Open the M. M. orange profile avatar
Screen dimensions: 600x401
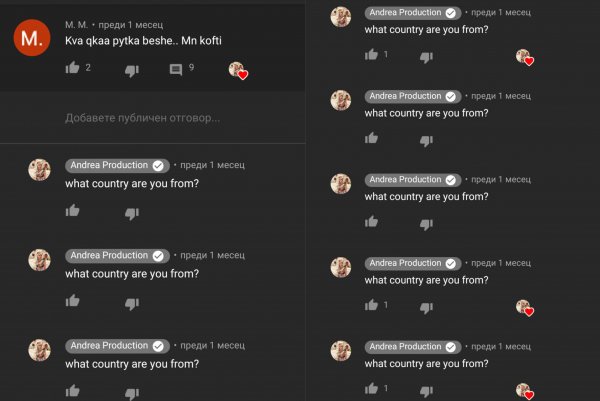click(32, 38)
